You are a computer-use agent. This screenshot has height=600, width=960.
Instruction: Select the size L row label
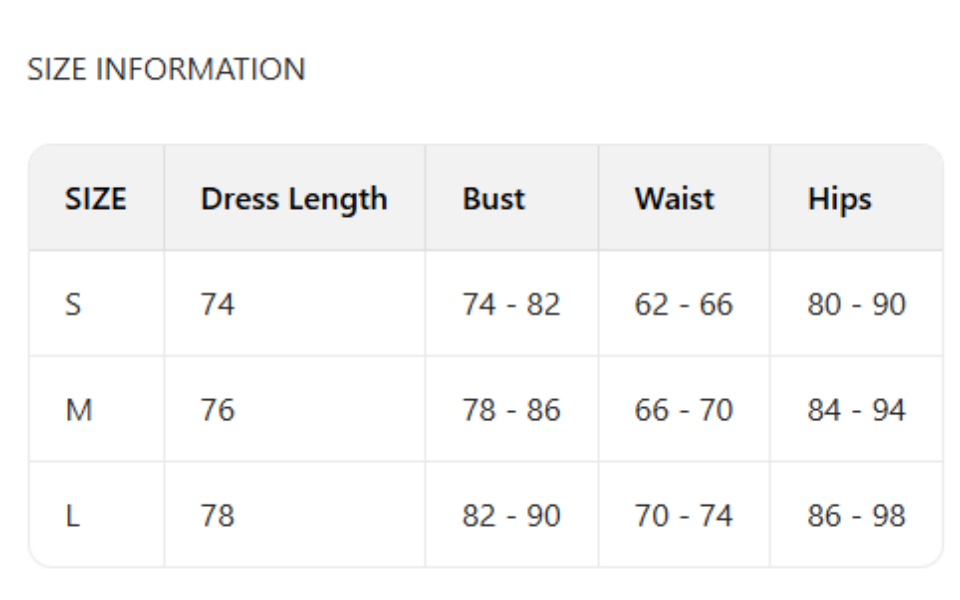pos(72,516)
